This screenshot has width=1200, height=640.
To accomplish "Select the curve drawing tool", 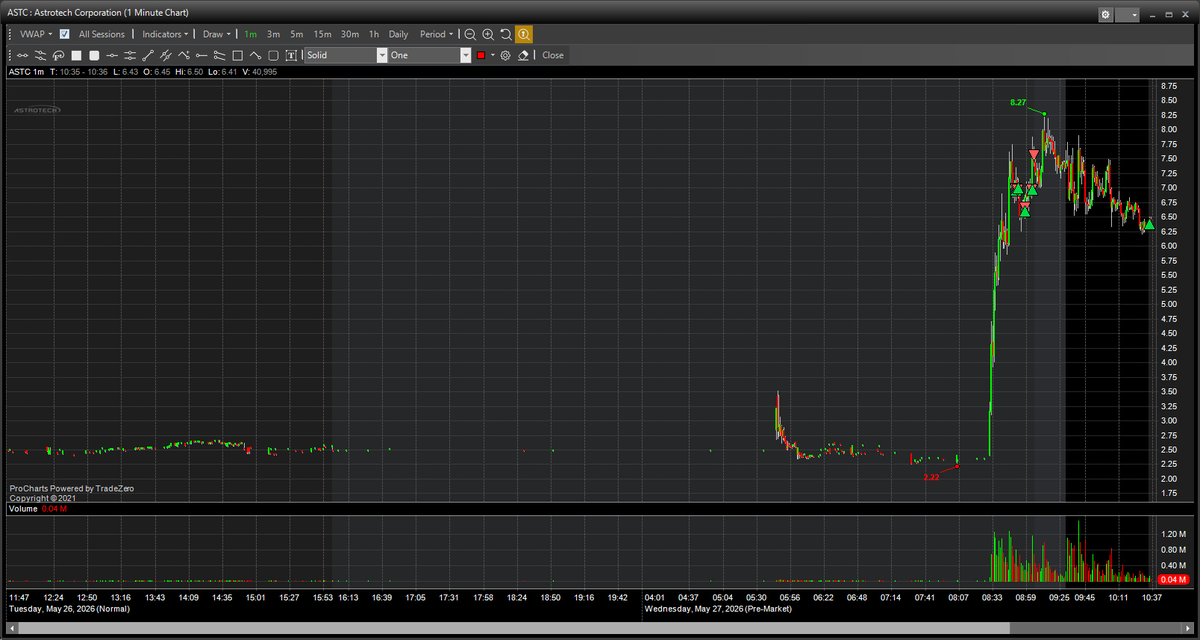I will tap(255, 55).
